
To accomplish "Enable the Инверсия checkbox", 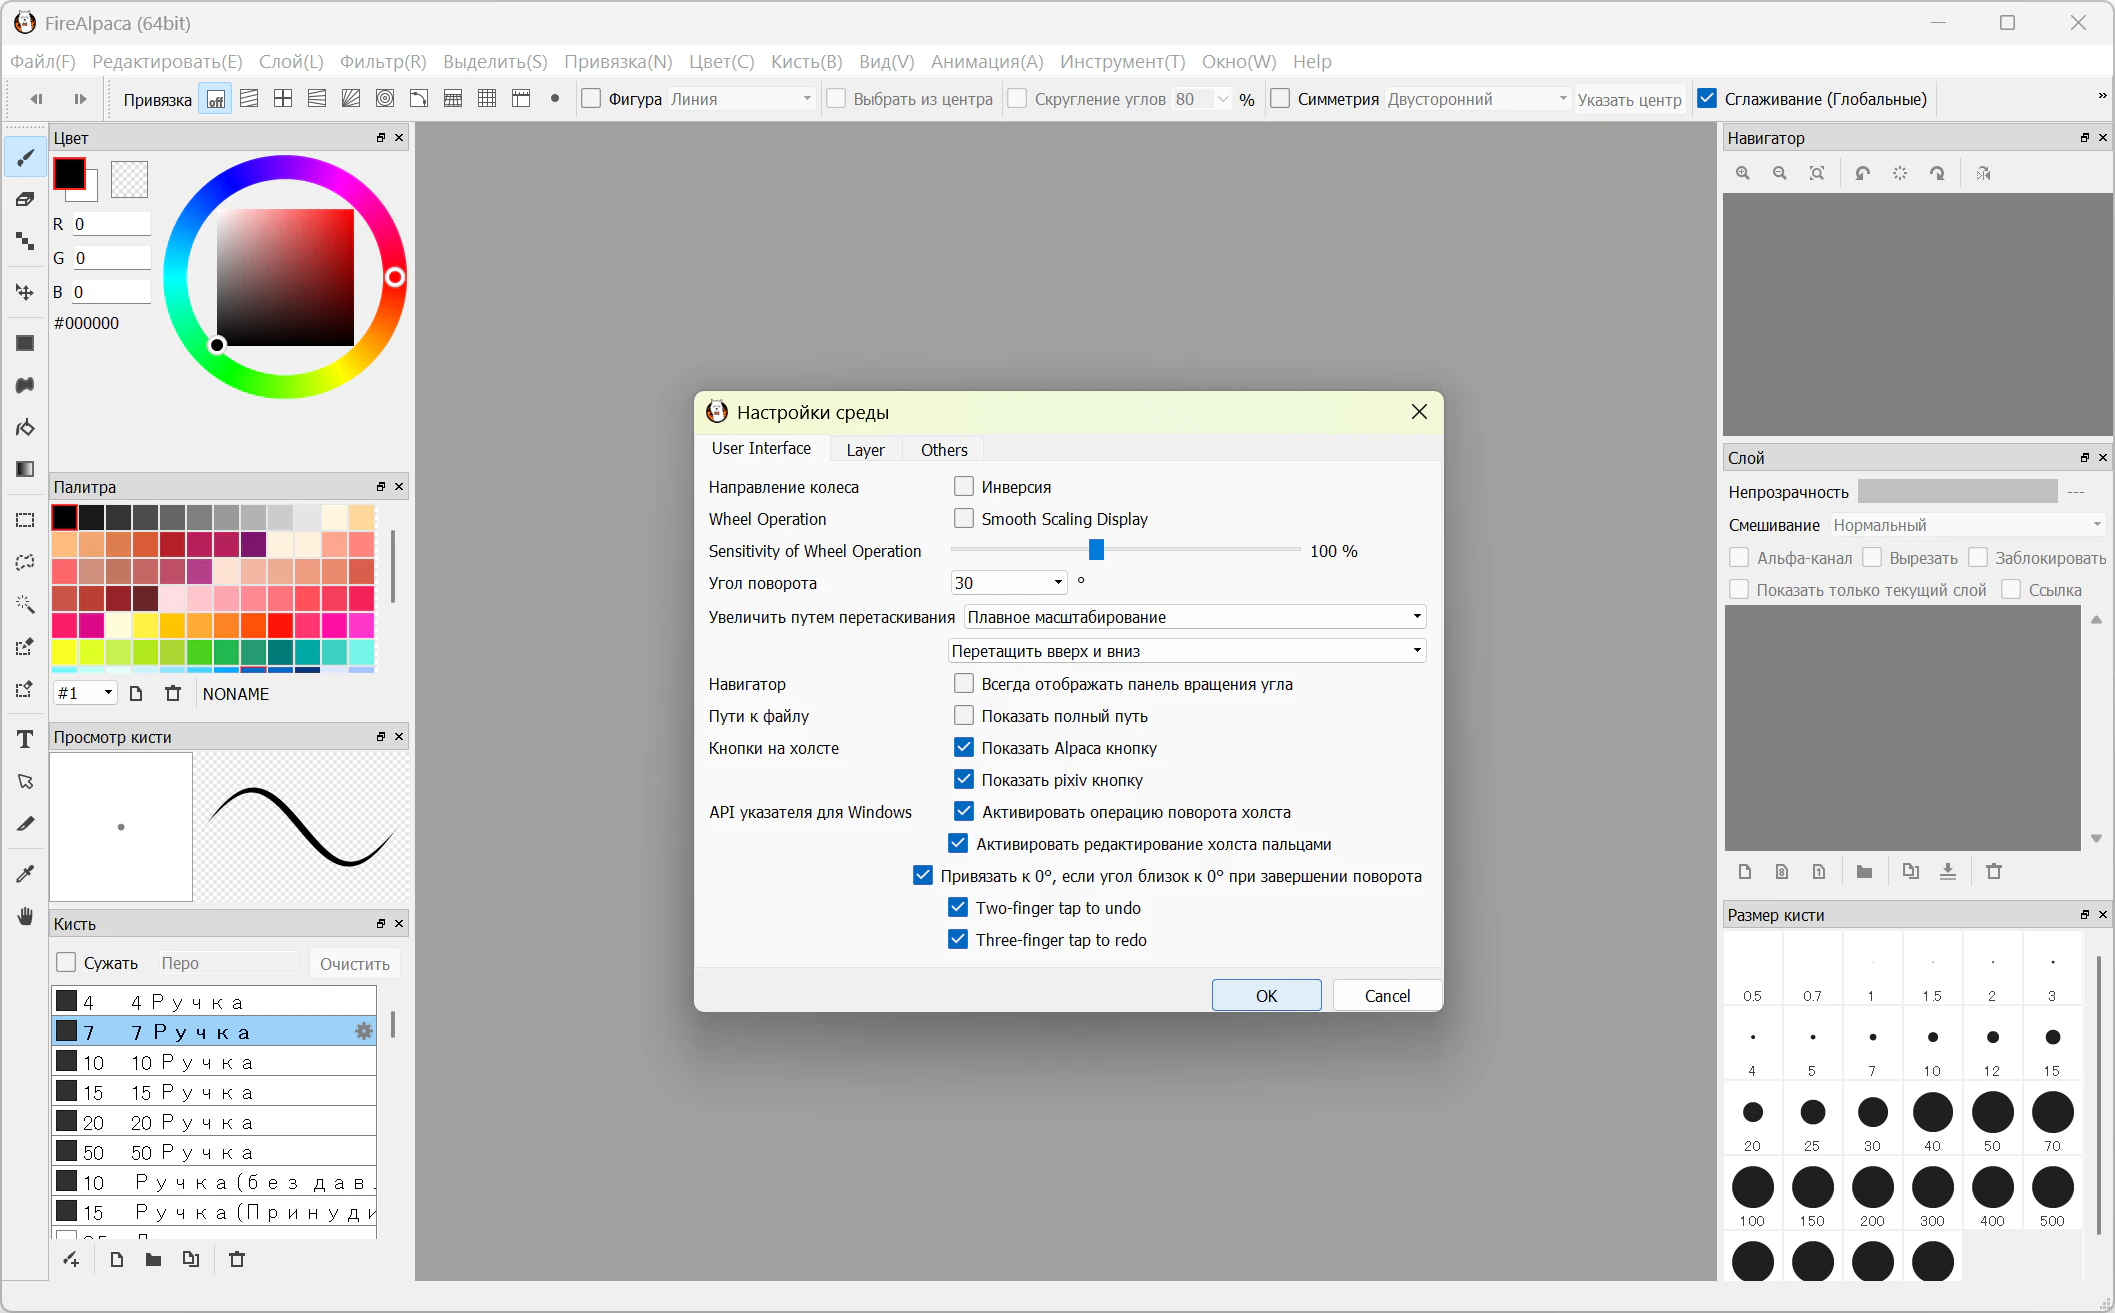I will [964, 486].
